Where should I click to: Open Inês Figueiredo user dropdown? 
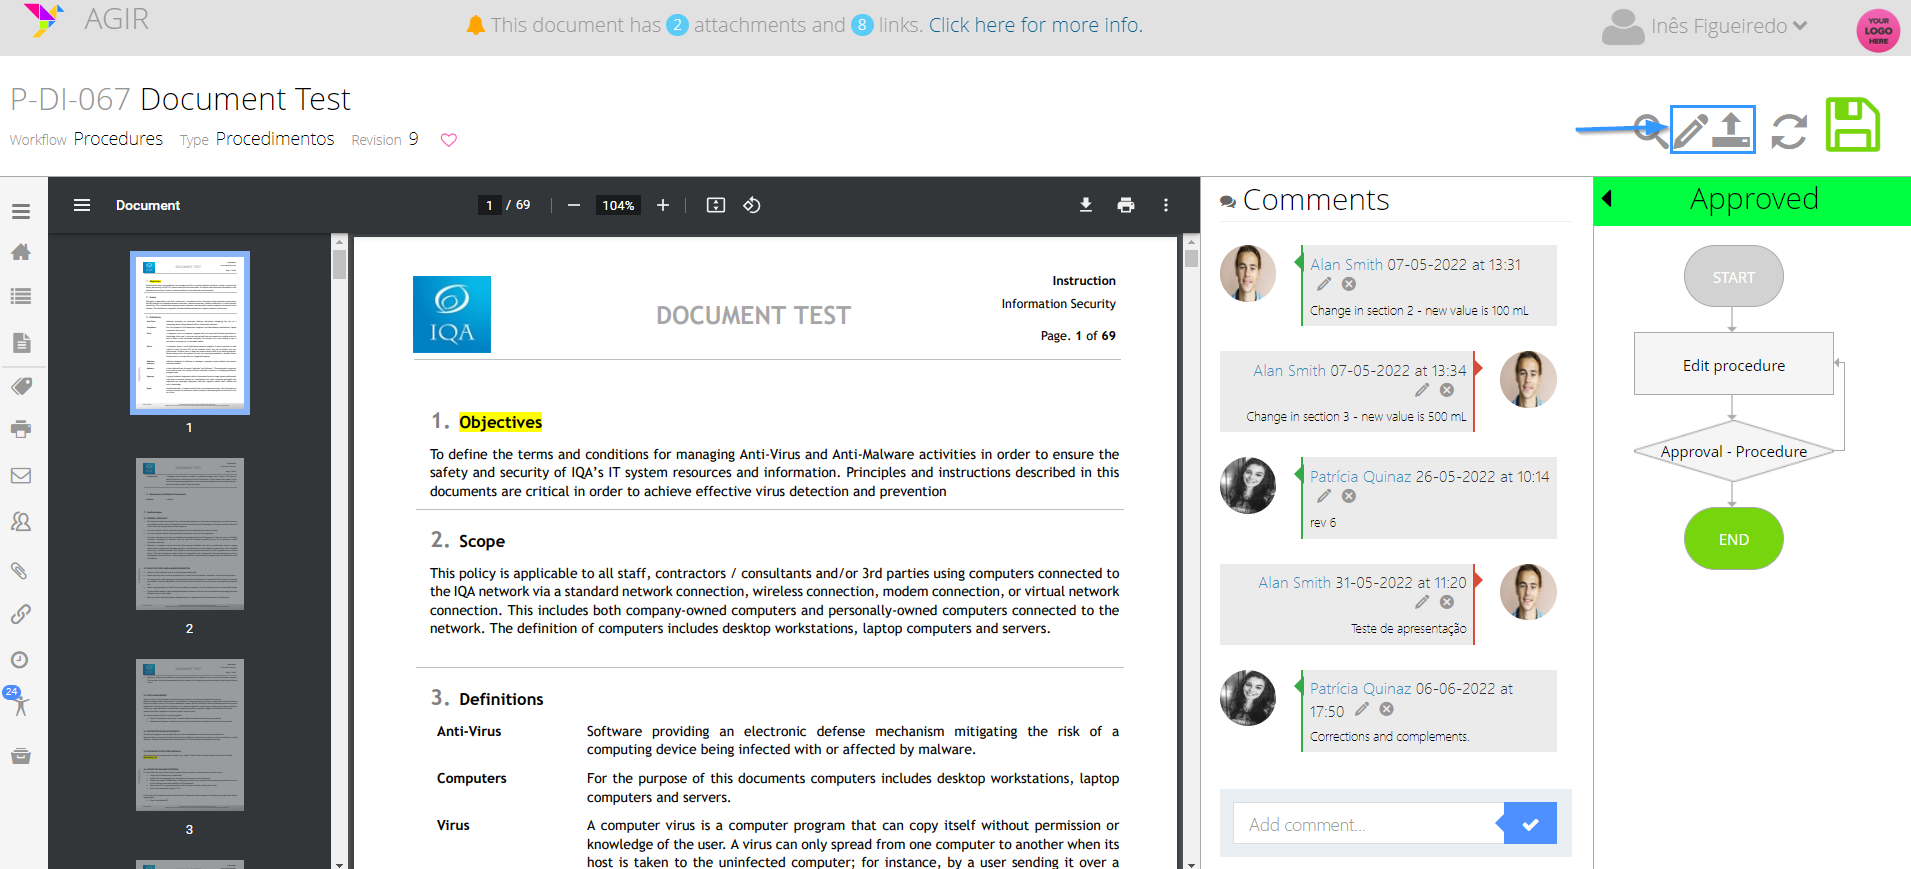pos(1705,26)
